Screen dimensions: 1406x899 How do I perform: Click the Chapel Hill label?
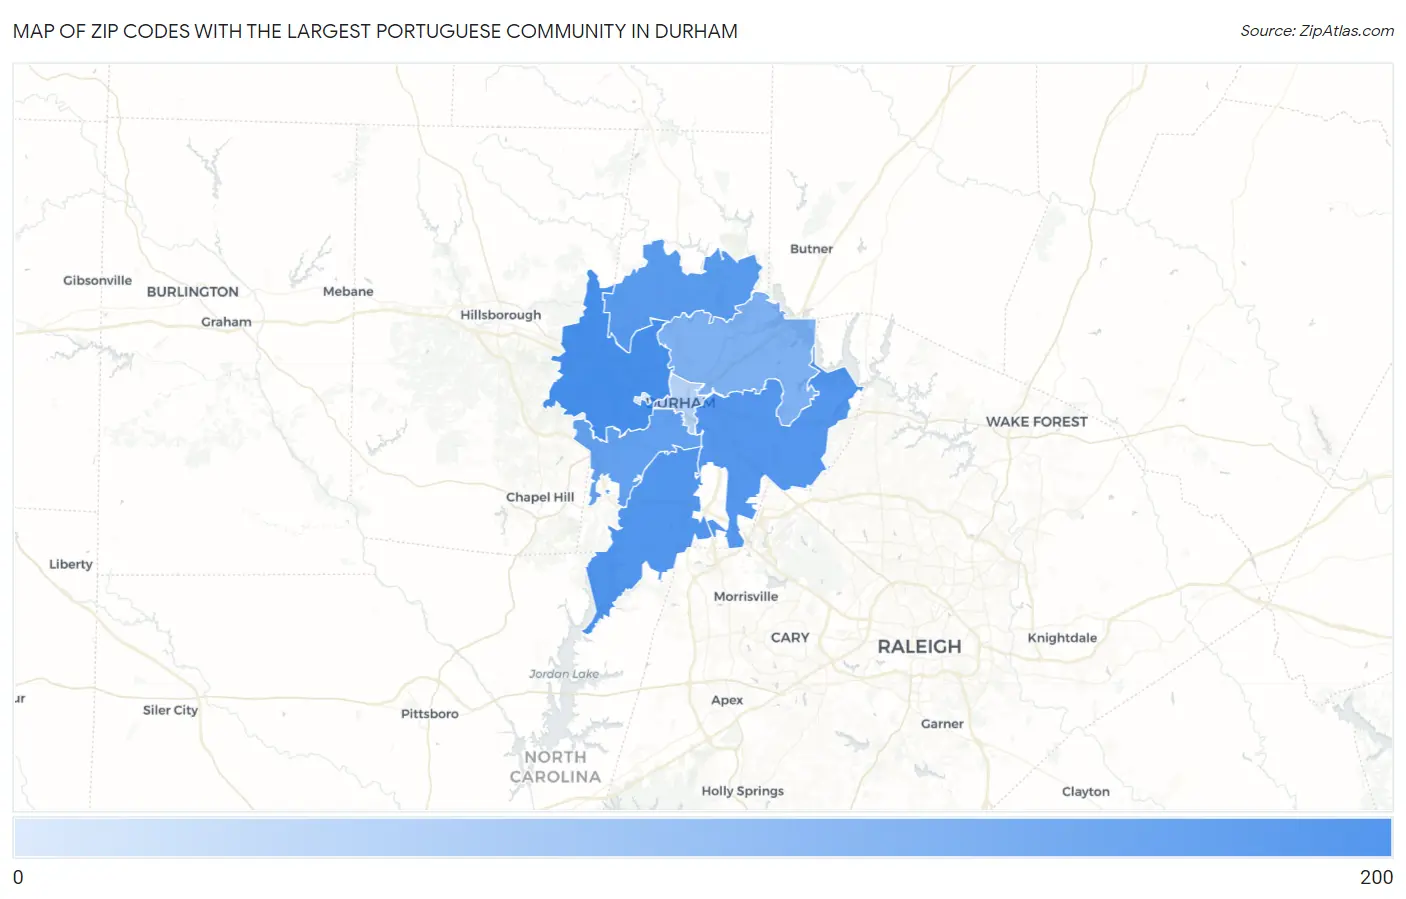pos(540,497)
